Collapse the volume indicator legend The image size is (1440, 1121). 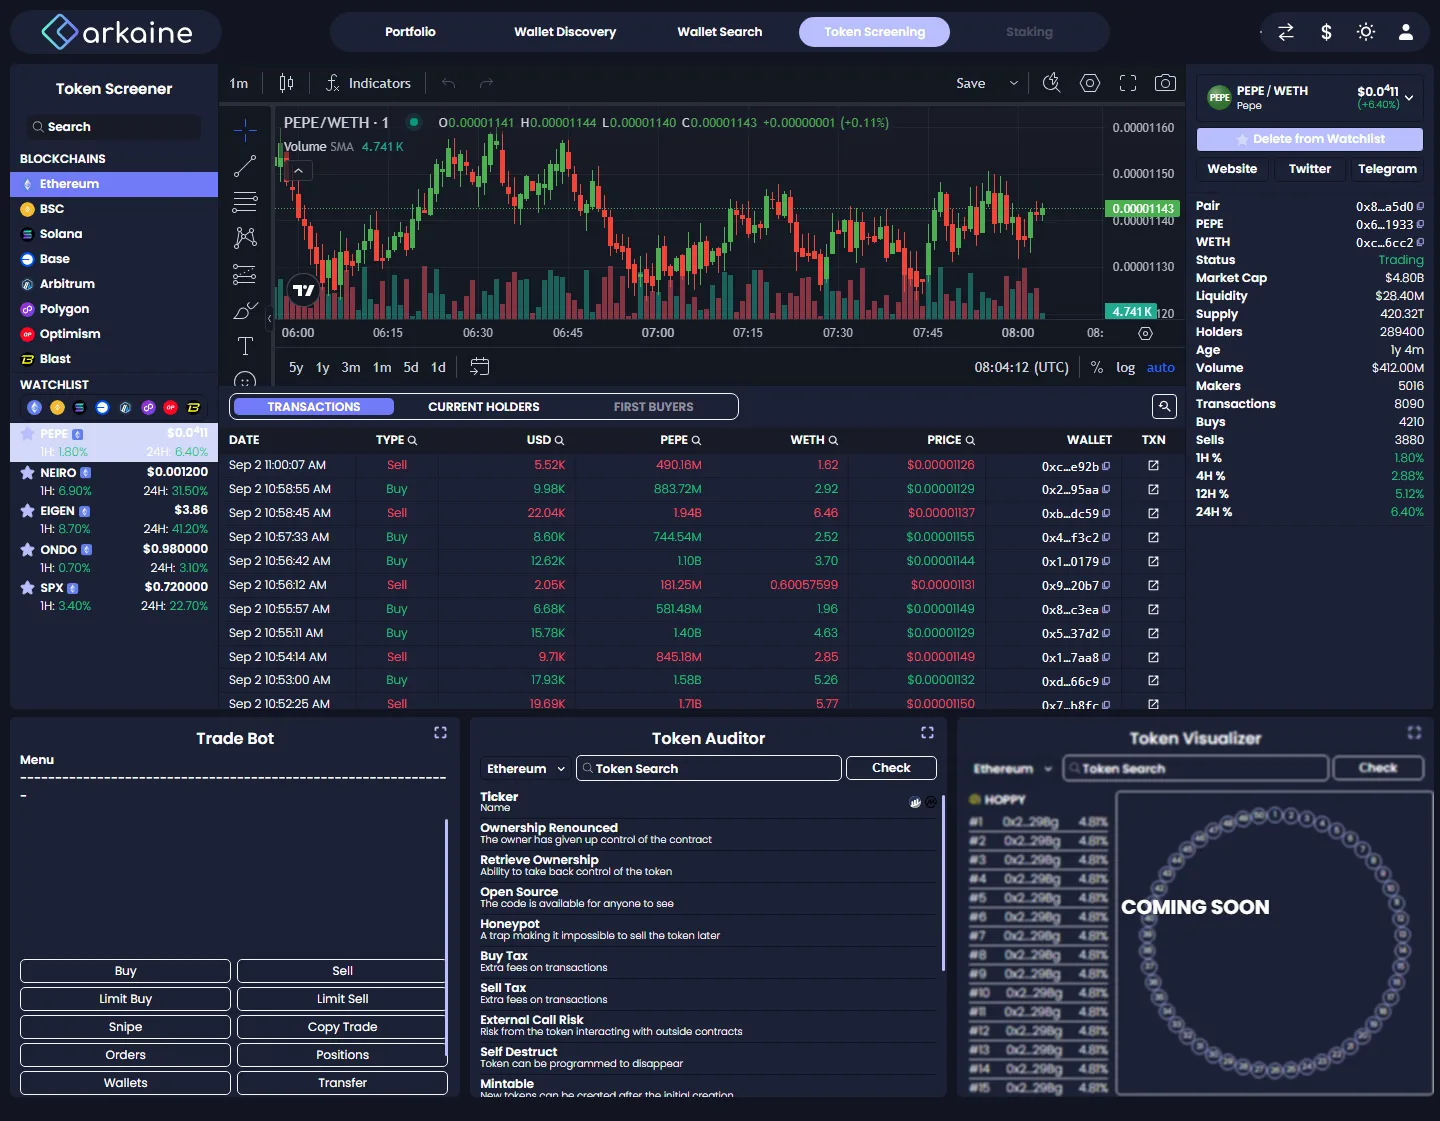click(x=298, y=171)
